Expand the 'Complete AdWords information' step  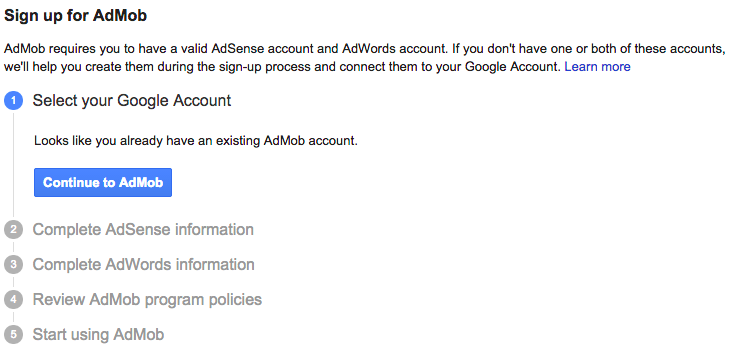tap(144, 265)
